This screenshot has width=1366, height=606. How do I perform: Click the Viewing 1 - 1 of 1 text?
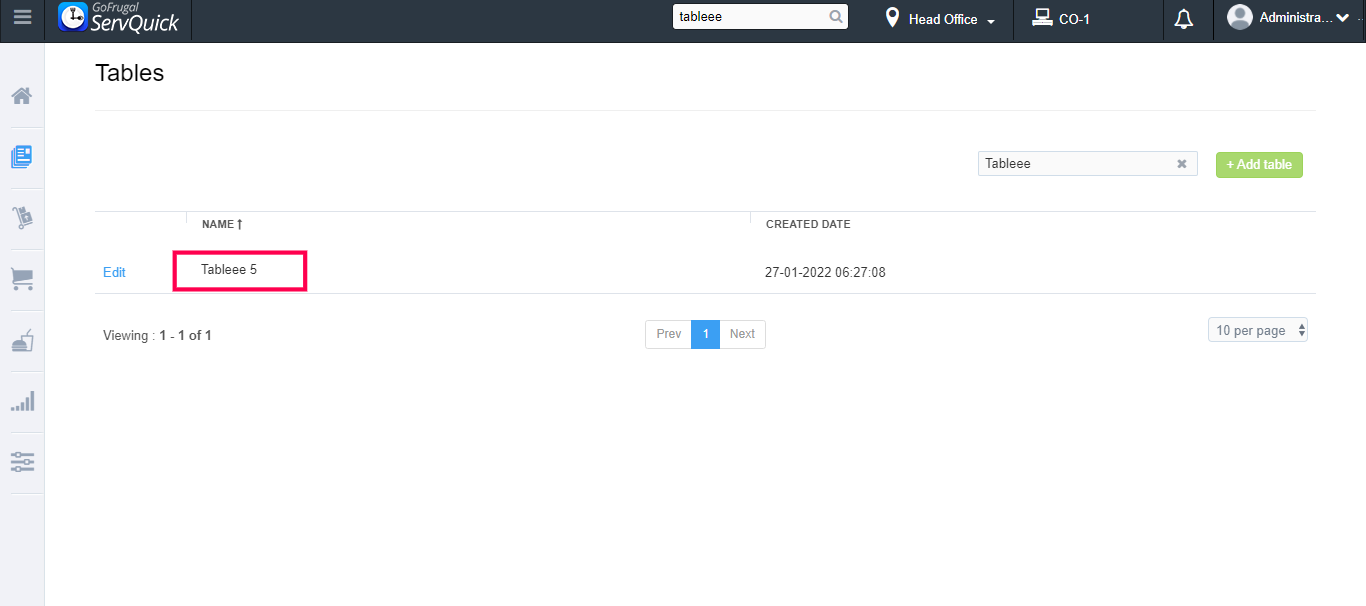pyautogui.click(x=157, y=336)
